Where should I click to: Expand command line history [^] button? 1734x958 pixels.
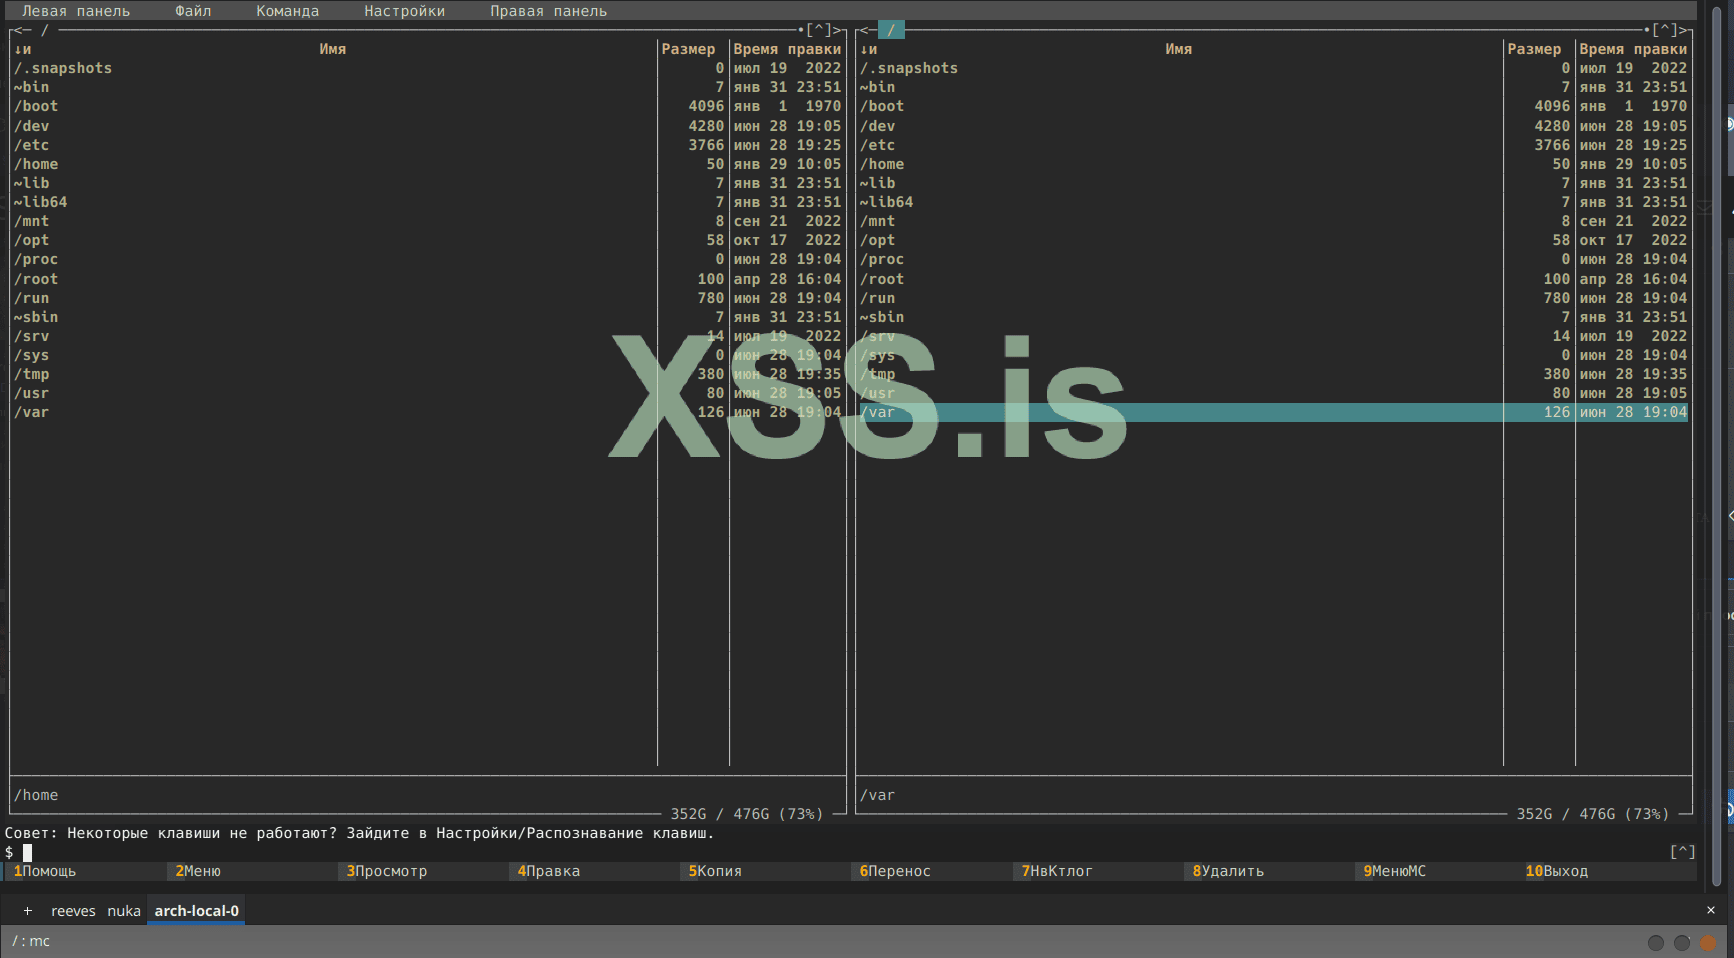point(1682,852)
